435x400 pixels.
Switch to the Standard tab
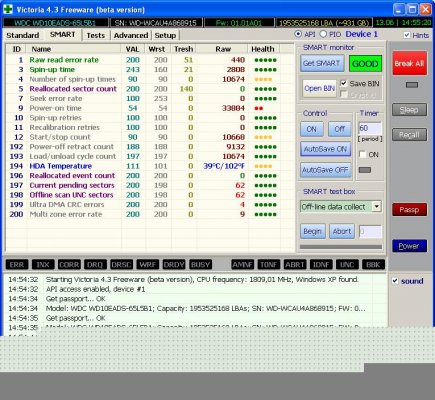click(x=23, y=35)
